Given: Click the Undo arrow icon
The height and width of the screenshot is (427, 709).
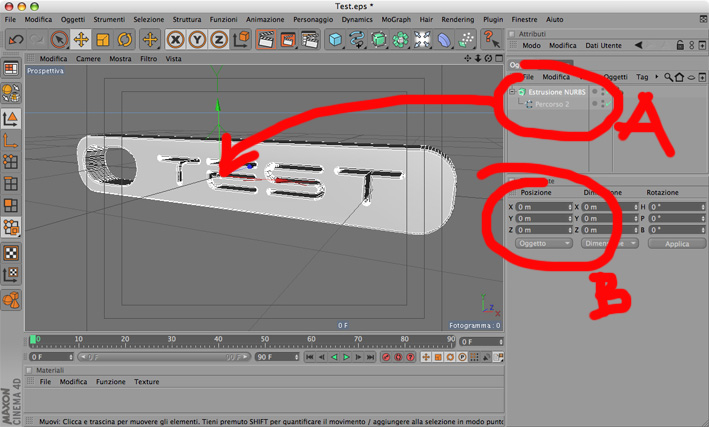Looking at the screenshot, I should point(16,40).
